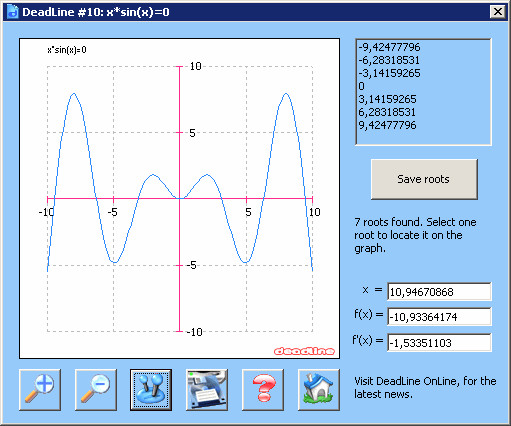The width and height of the screenshot is (511, 426).
Task: Click the x value input field
Action: coord(439,292)
